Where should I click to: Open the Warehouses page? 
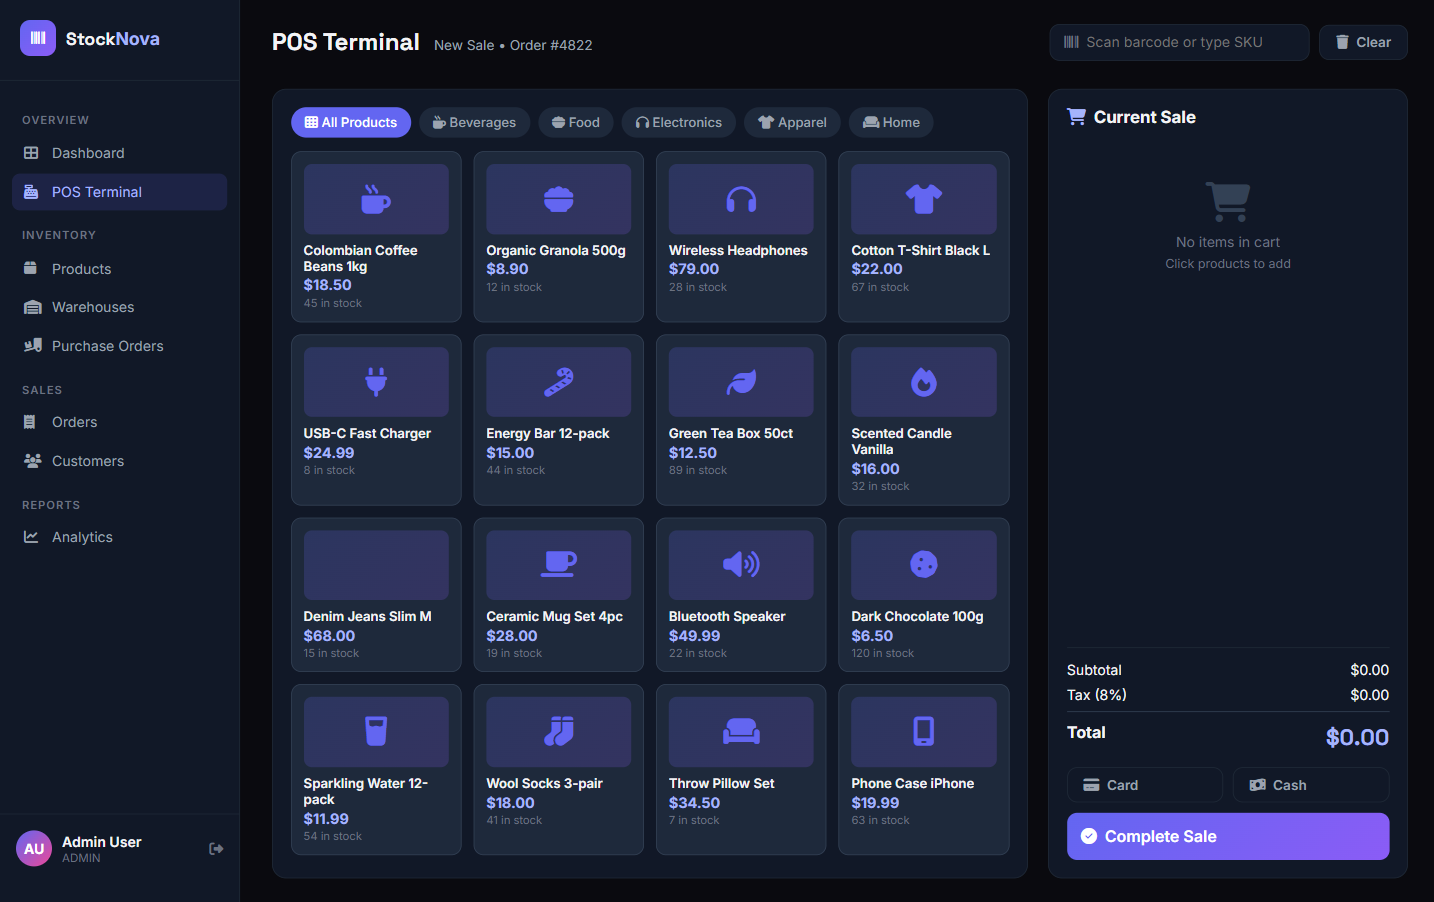click(120, 307)
